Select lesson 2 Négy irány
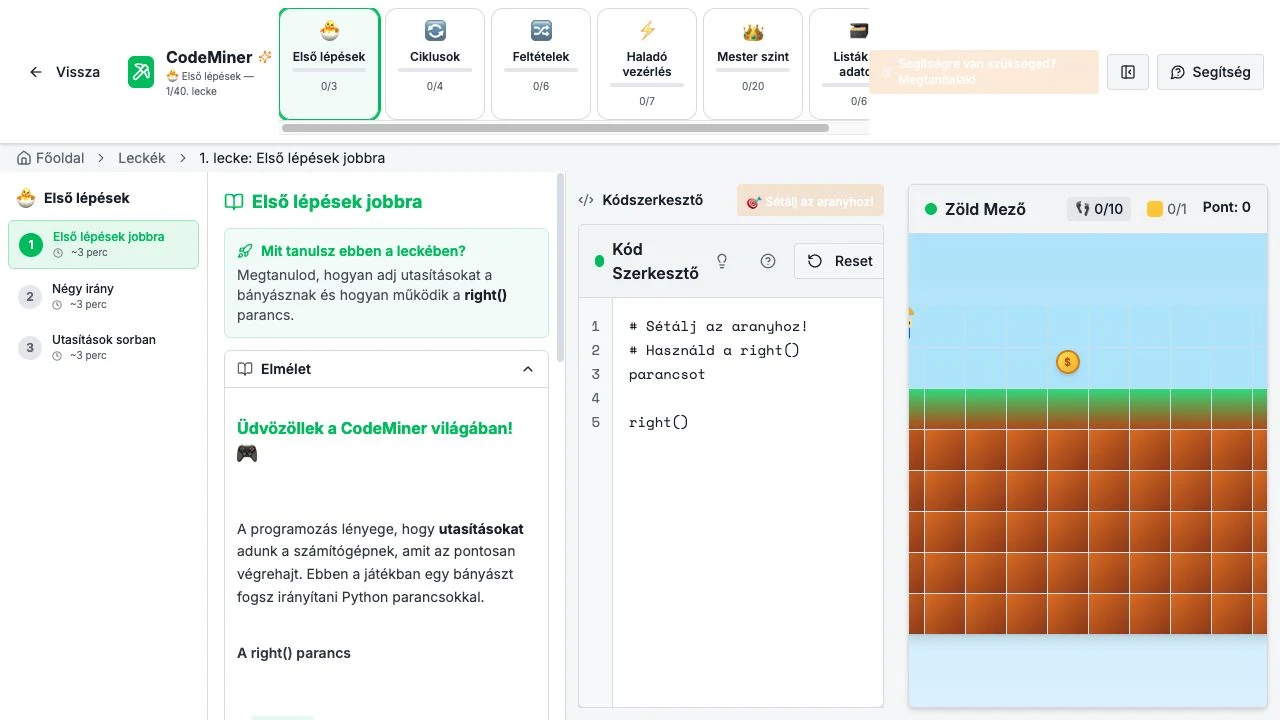Screen dimensions: 1280x720 (104, 296)
